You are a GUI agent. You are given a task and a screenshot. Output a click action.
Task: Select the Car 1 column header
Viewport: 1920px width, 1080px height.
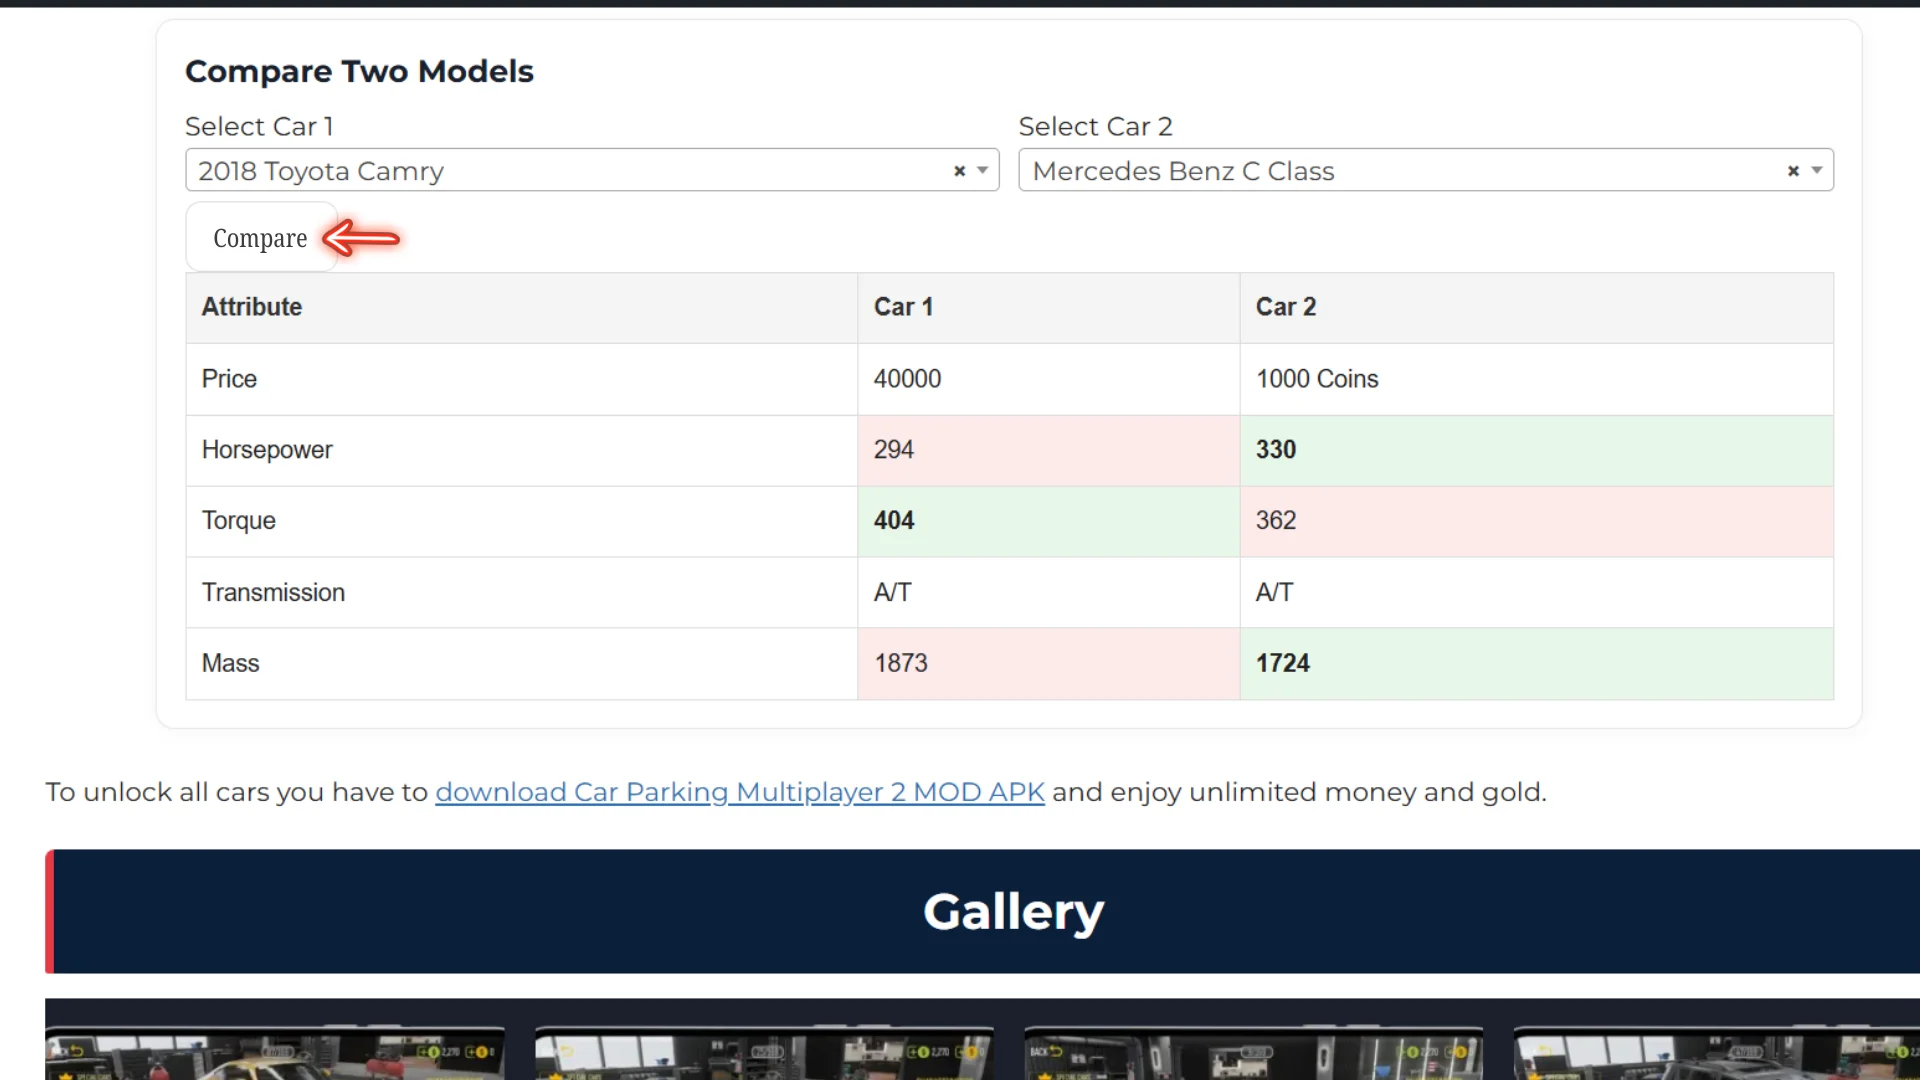click(903, 307)
